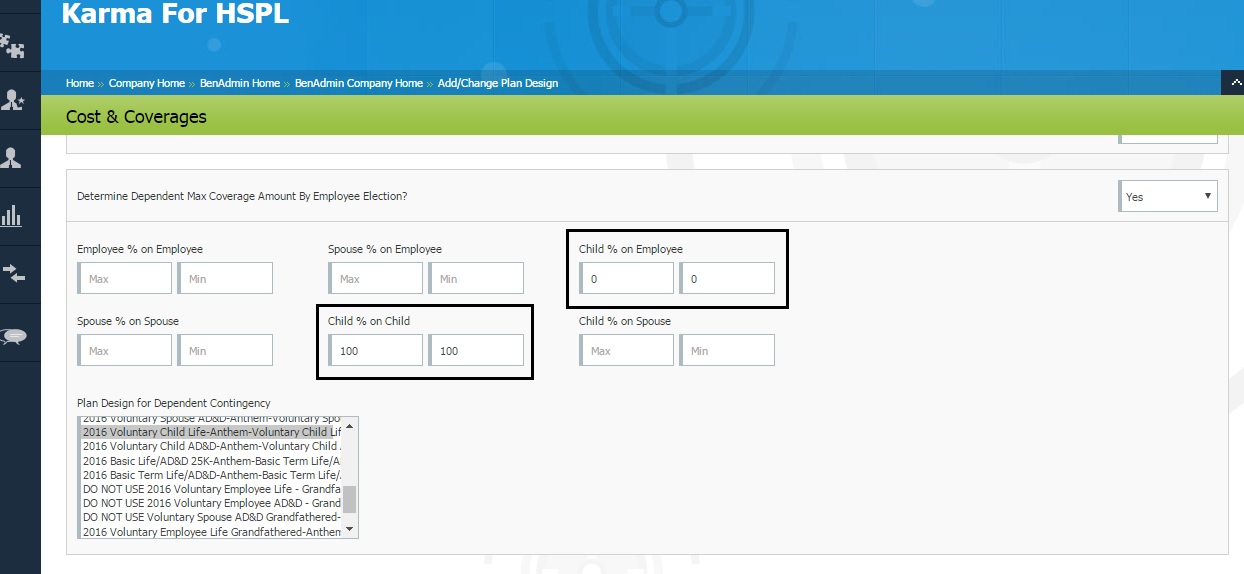Click Child % on Child first field
The height and width of the screenshot is (574, 1244).
pyautogui.click(x=376, y=351)
